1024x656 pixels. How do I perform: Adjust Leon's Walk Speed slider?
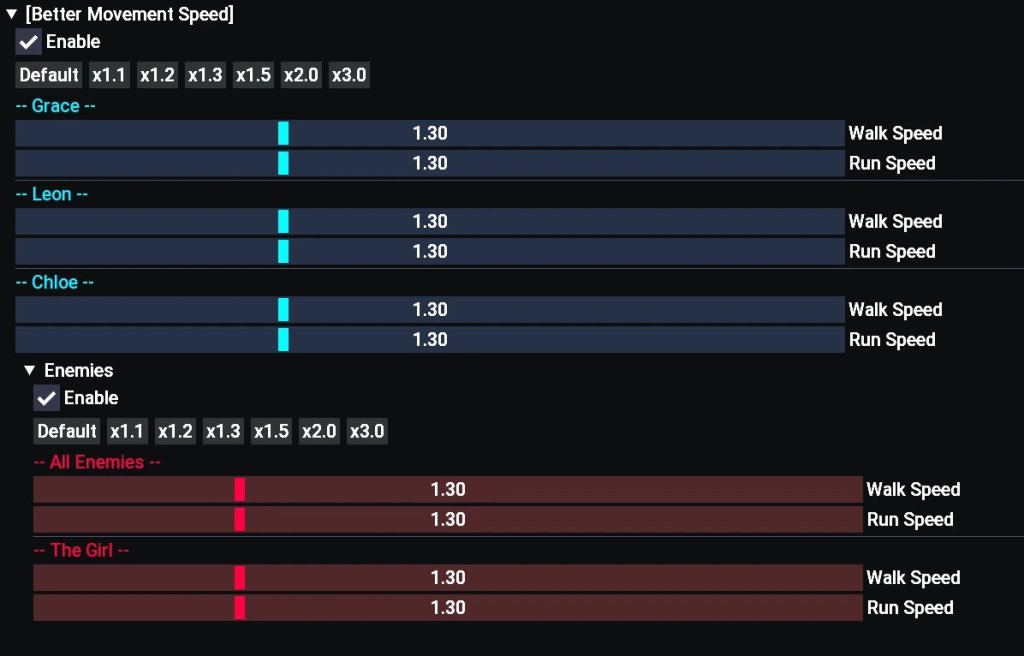[430, 222]
